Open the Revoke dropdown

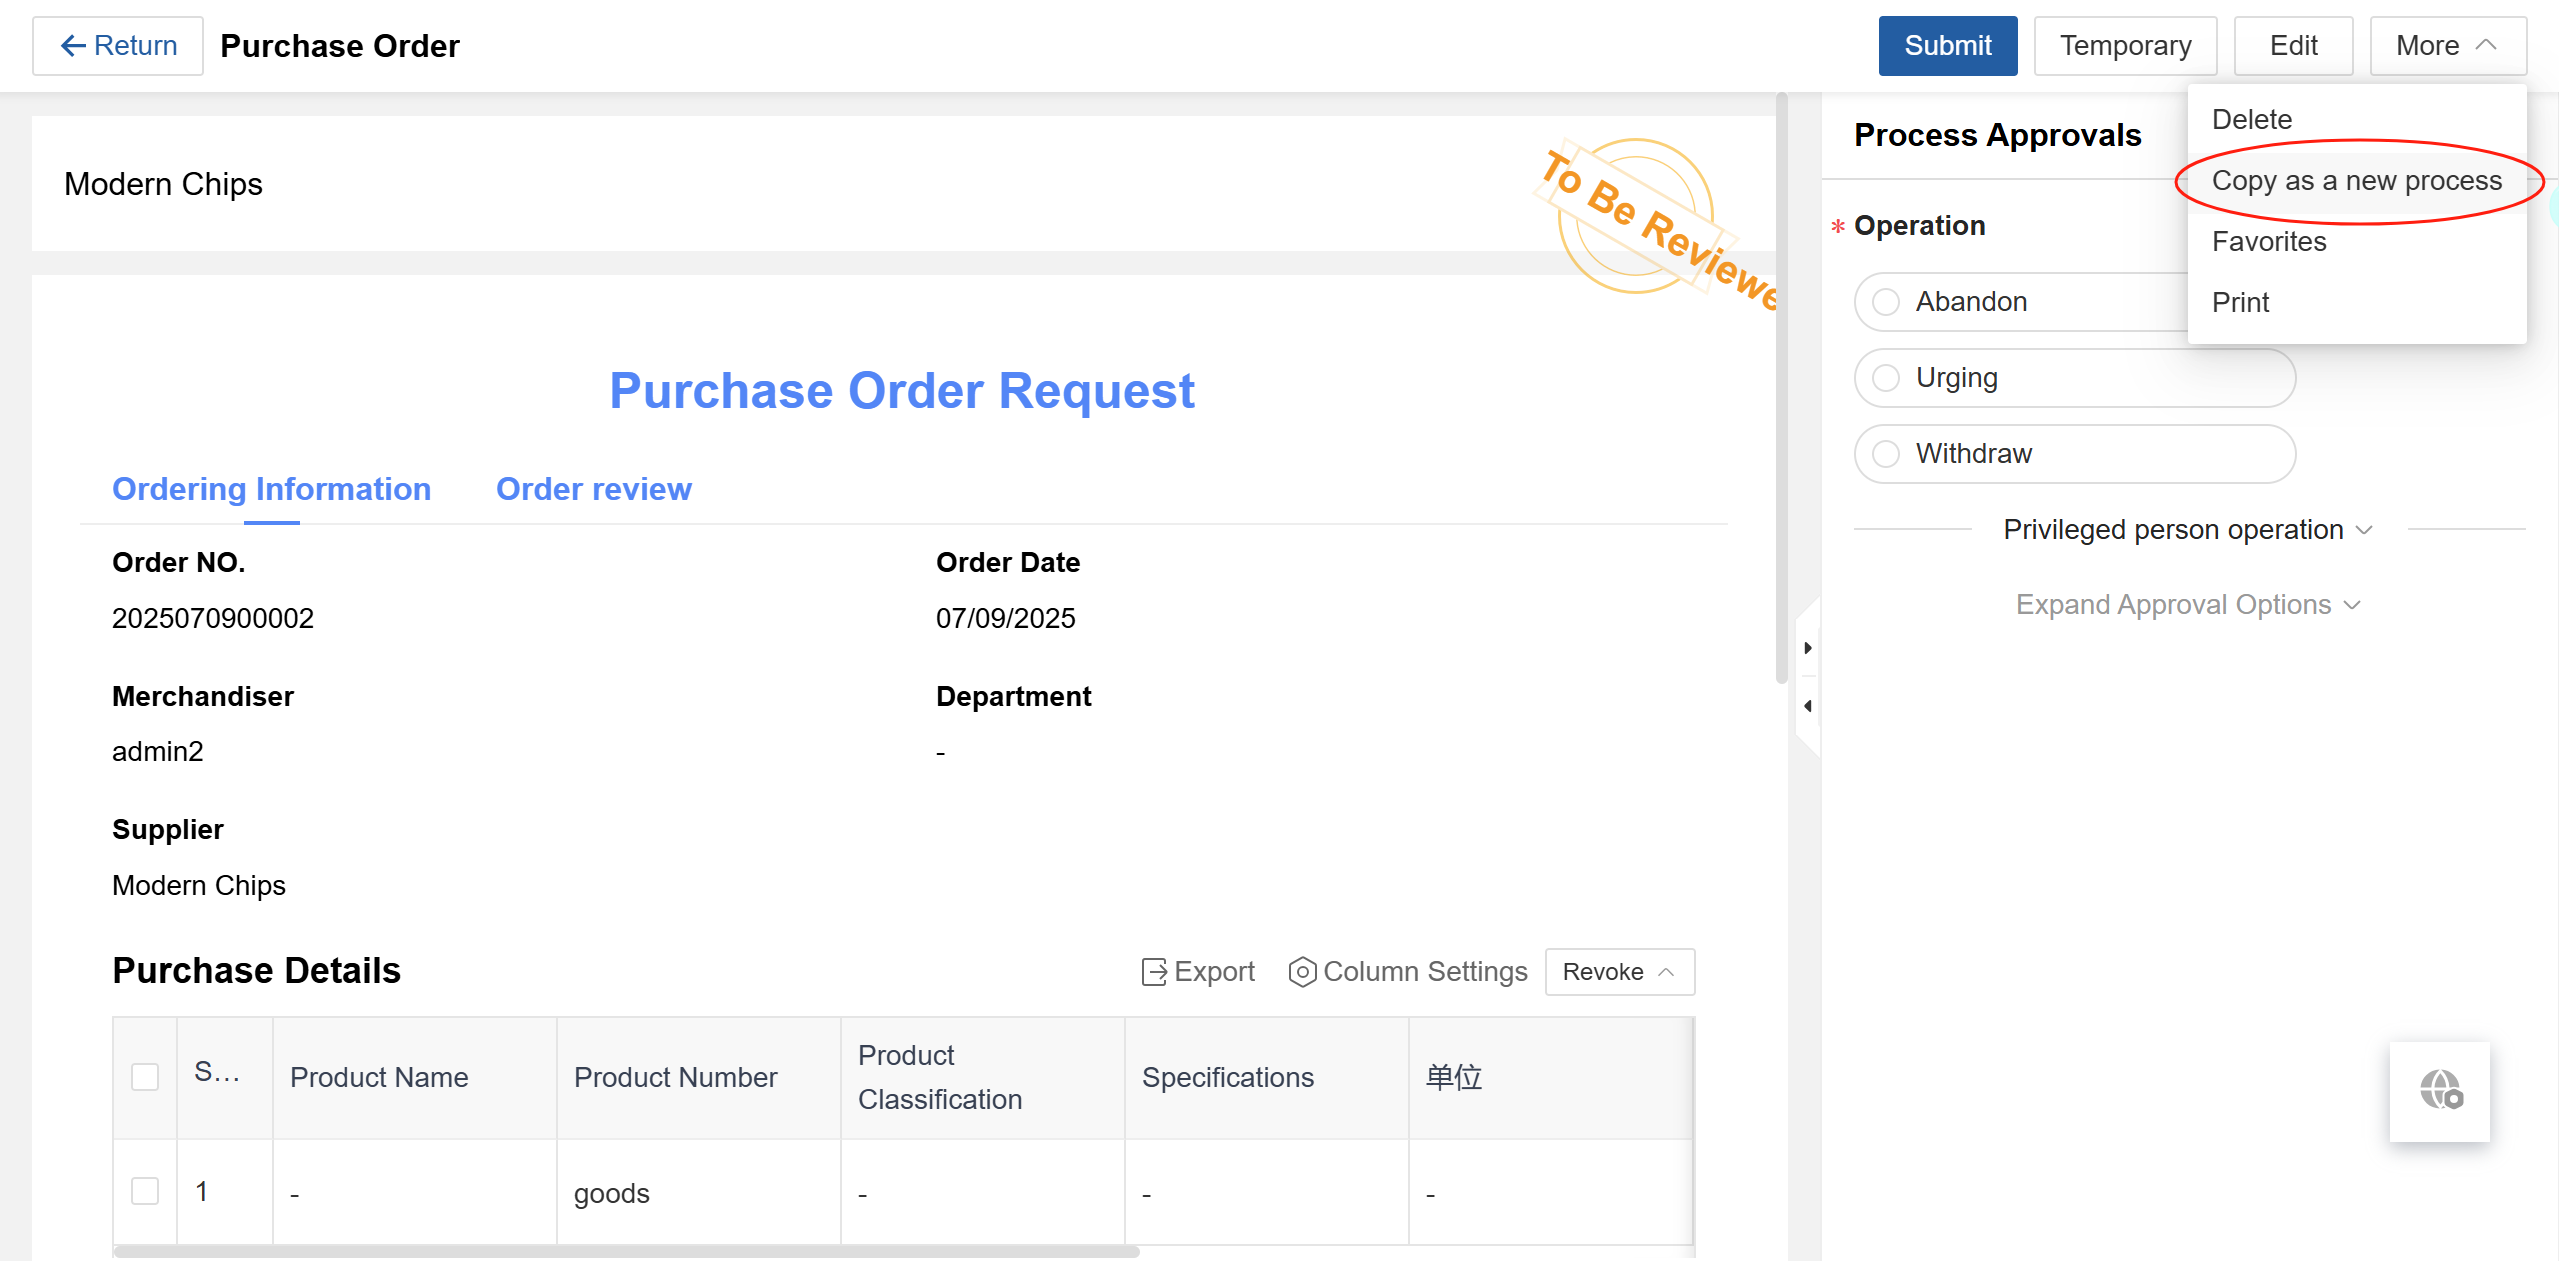(1619, 972)
